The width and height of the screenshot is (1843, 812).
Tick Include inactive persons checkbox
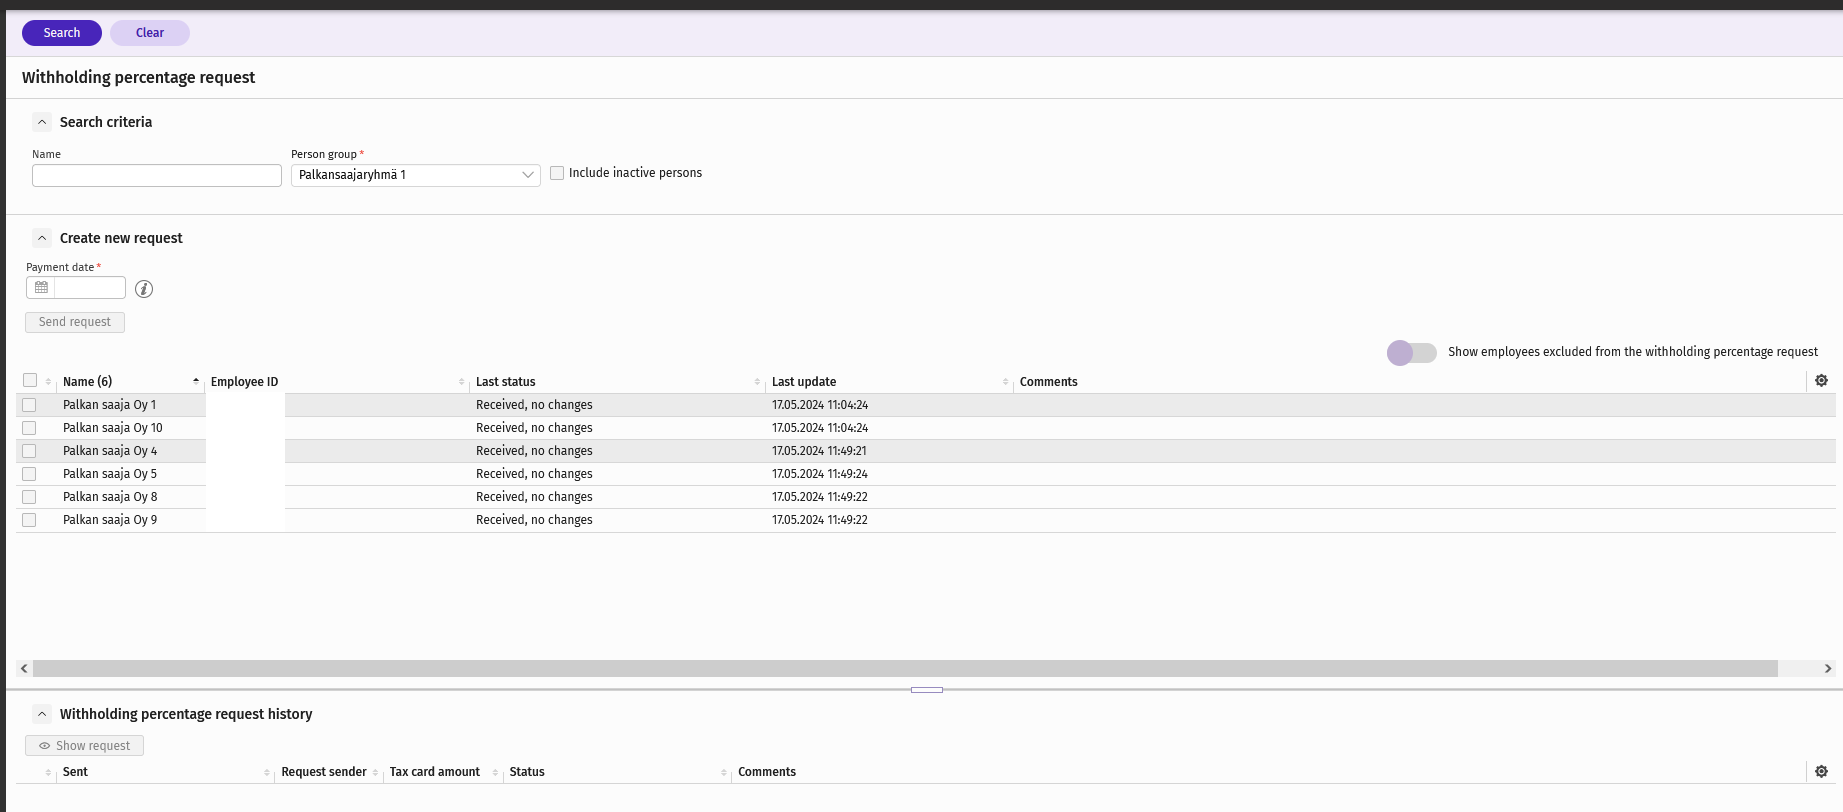pos(557,173)
